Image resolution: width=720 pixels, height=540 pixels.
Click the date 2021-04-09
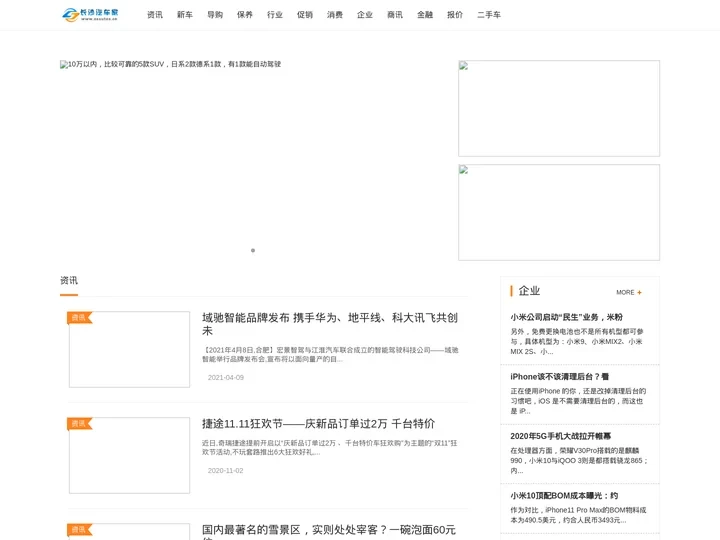(225, 377)
